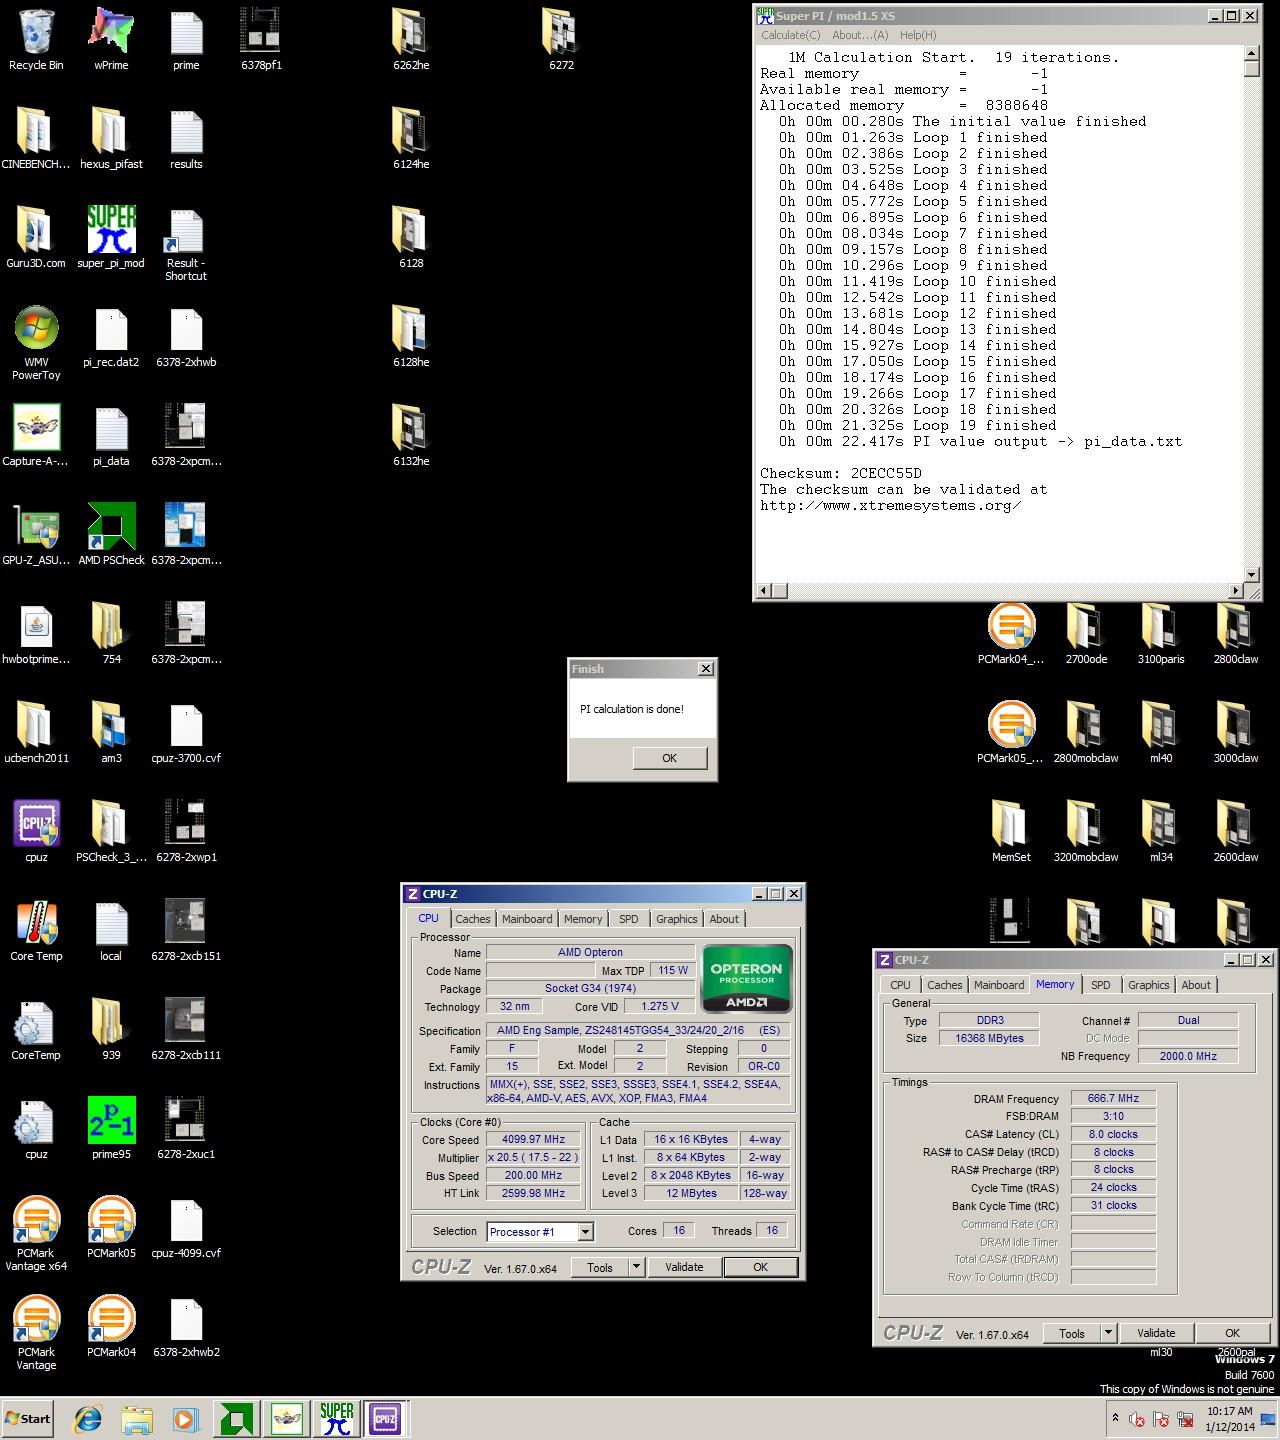The width and height of the screenshot is (1280, 1440).
Task: Click Tools button in left CPU-Z window
Action: pyautogui.click(x=600, y=1267)
